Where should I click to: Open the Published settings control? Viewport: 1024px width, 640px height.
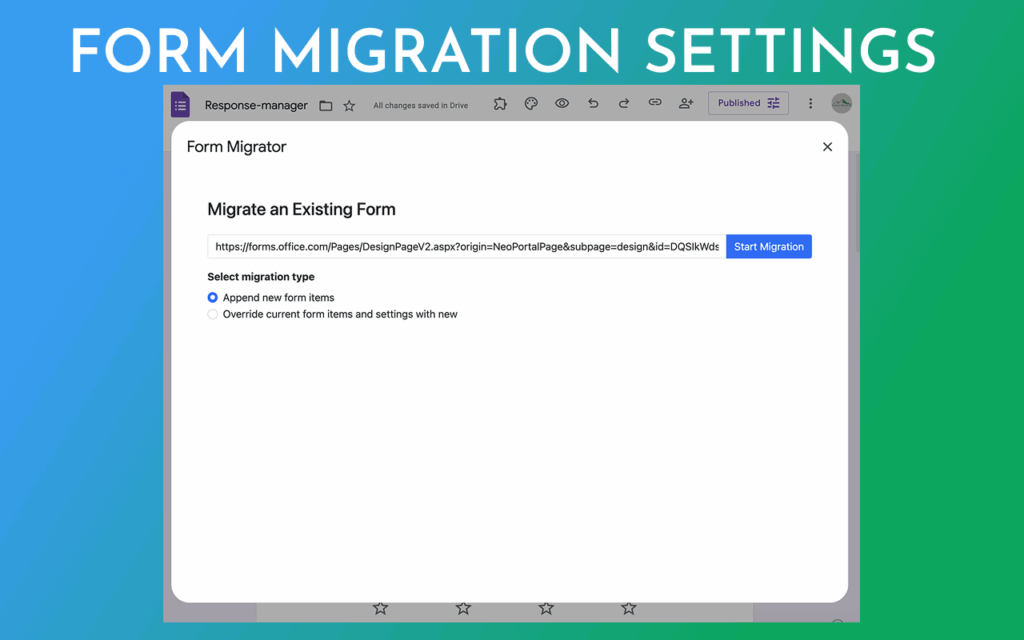click(x=748, y=103)
